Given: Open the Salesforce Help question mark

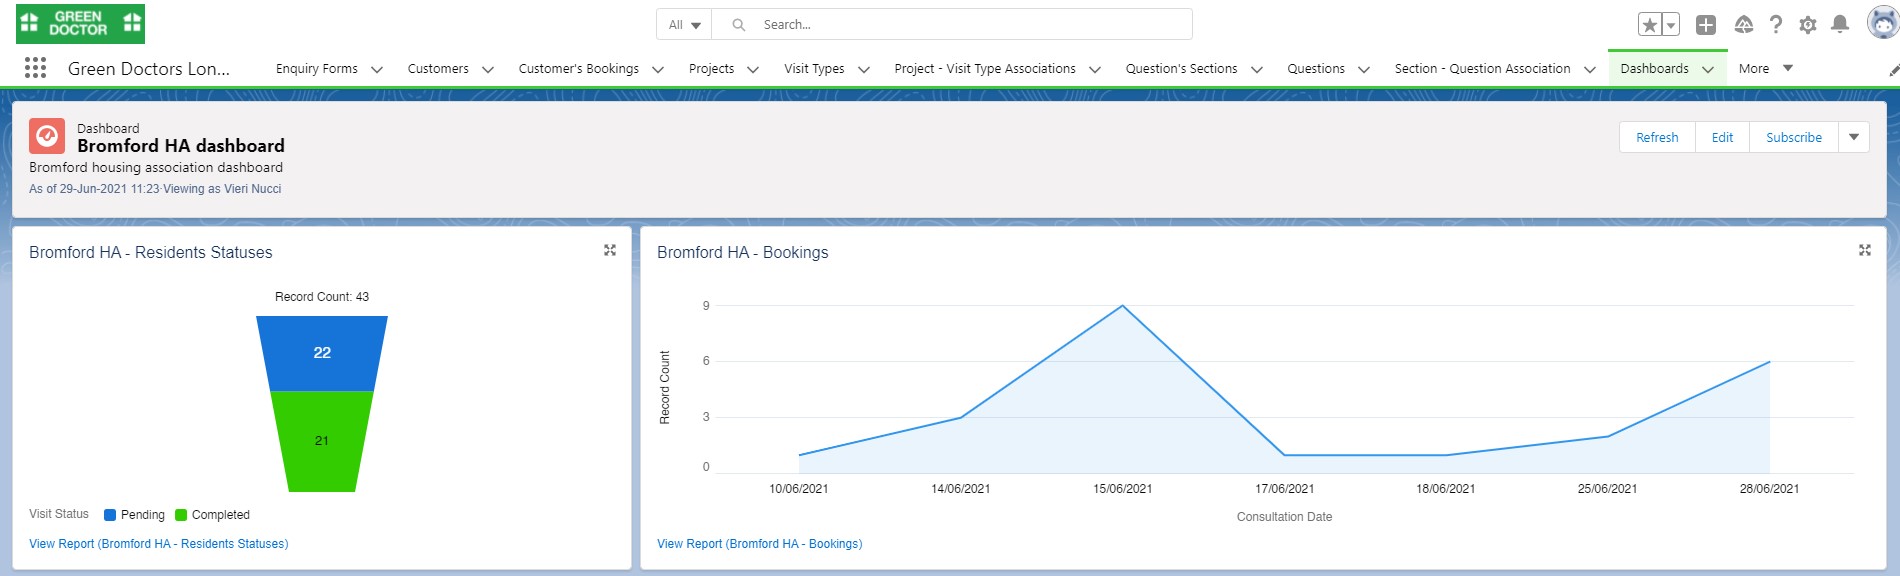Looking at the screenshot, I should (x=1775, y=25).
